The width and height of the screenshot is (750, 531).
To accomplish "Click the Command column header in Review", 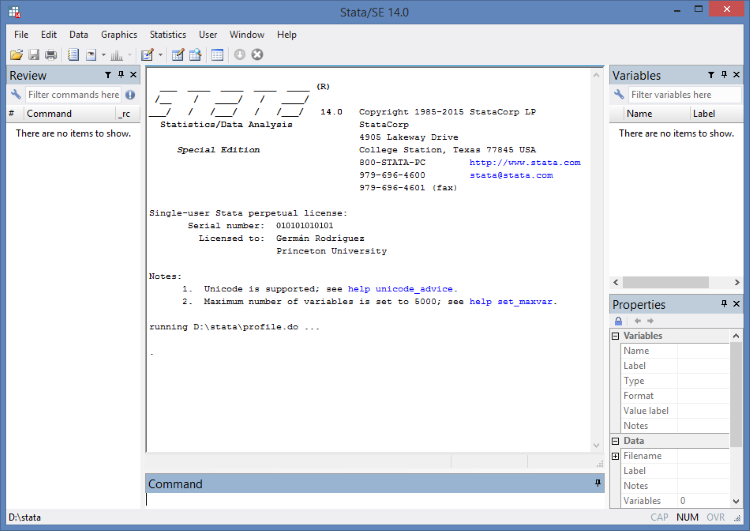I will (69, 113).
